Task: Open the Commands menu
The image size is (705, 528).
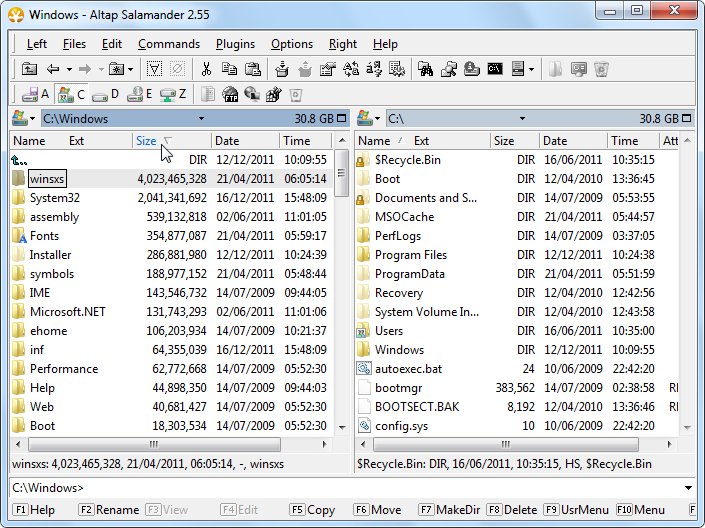Action: 169,44
